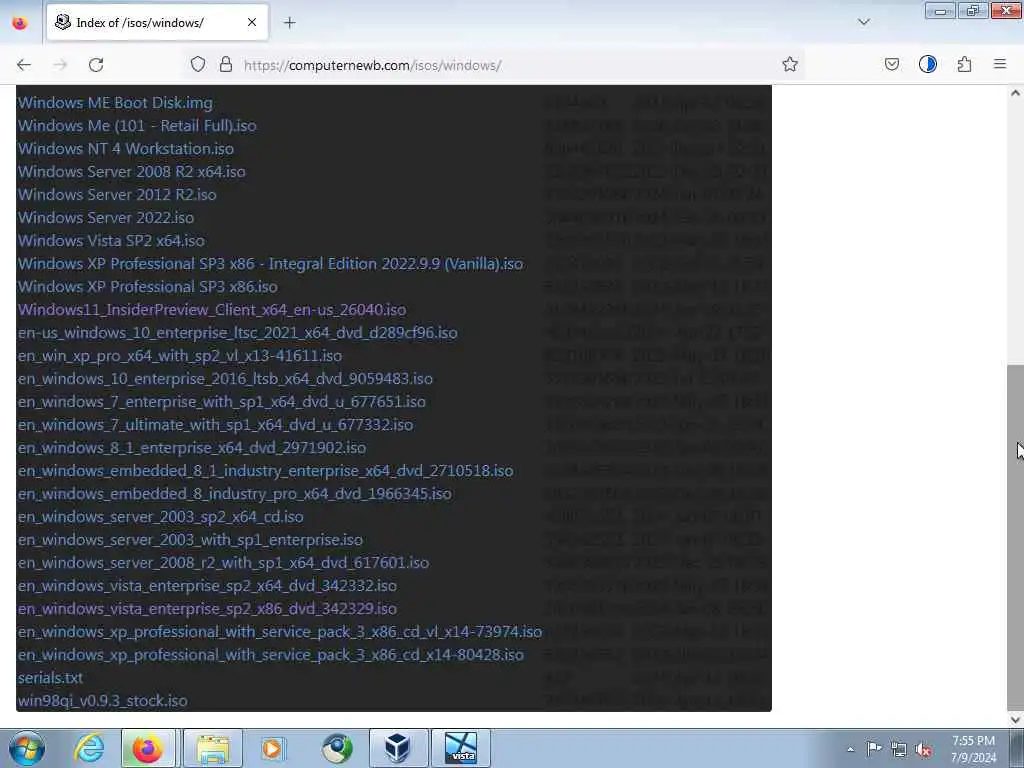Click the address bar URL field
The width and height of the screenshot is (1024, 768).
point(493,65)
